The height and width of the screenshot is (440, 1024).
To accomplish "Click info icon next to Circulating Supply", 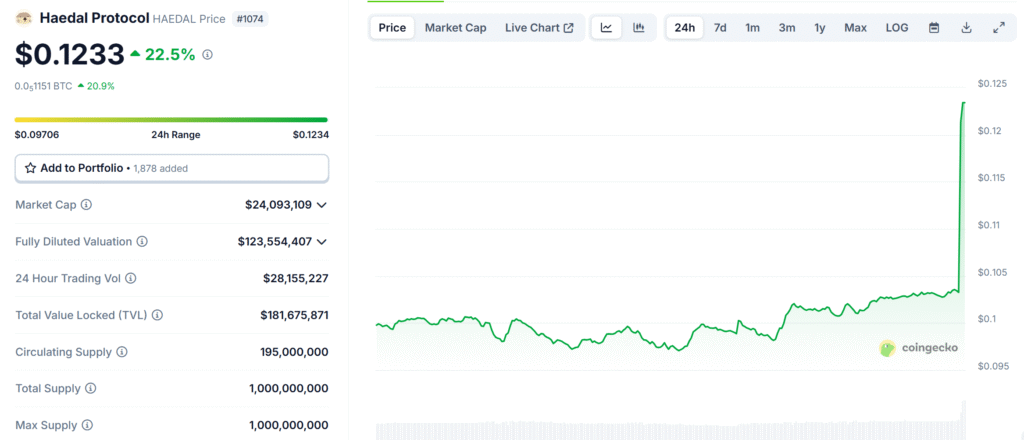I will (x=122, y=352).
